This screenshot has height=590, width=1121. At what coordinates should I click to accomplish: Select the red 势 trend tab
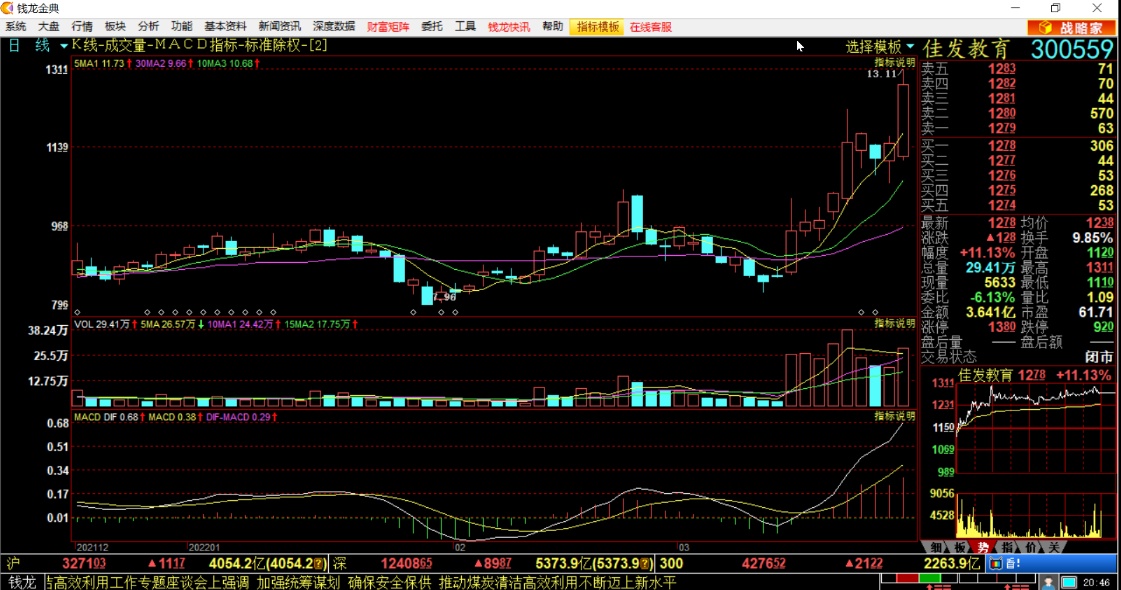[x=983, y=547]
